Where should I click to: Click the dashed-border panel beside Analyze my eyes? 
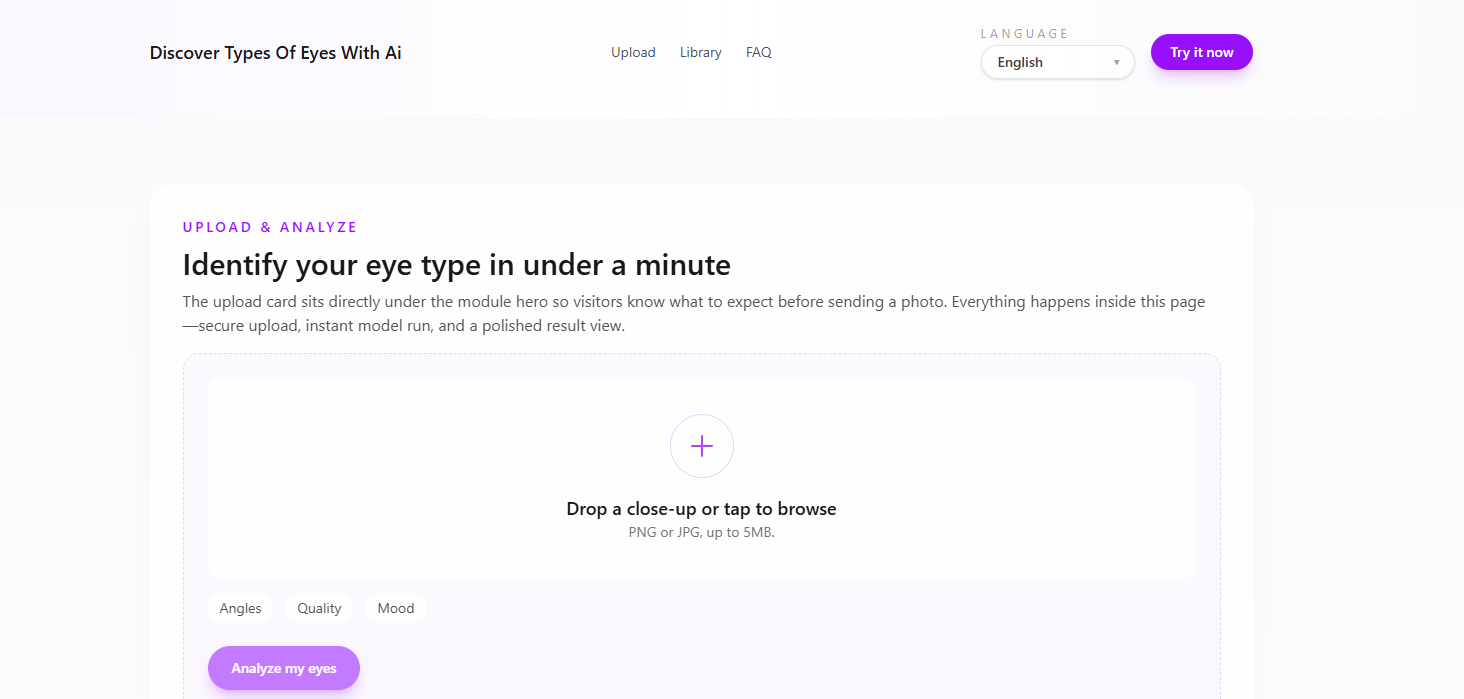[x=780, y=665]
